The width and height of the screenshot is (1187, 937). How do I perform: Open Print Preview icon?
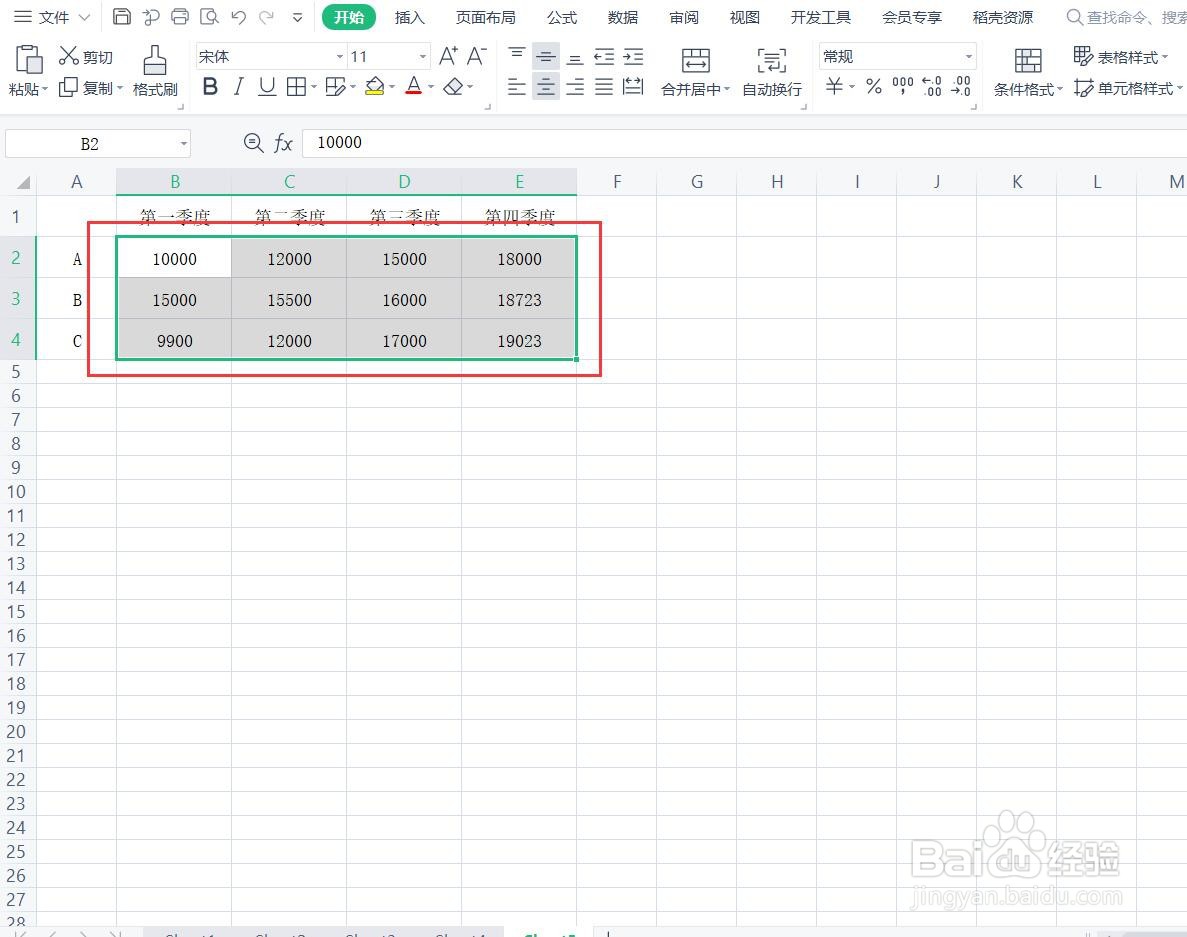(209, 17)
